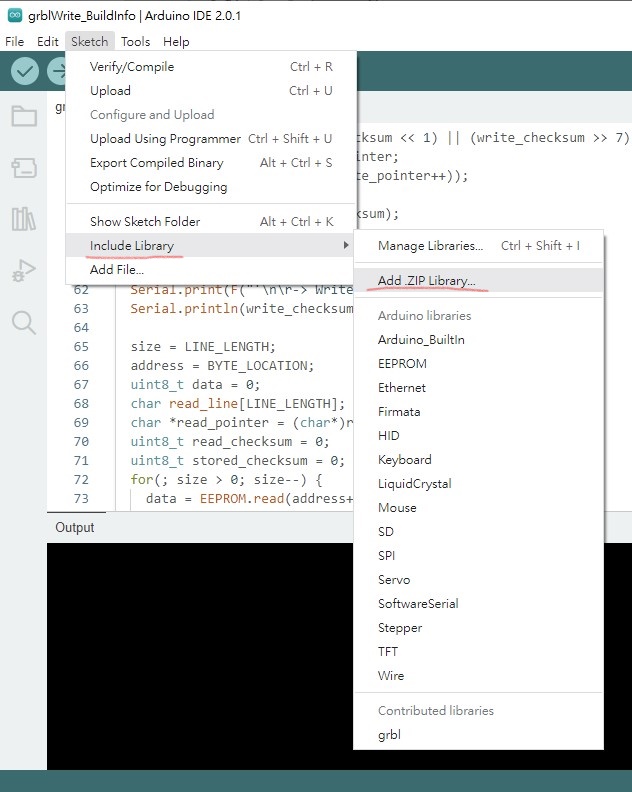Include the Firmata library
Image resolution: width=632 pixels, height=792 pixels.
pos(478,412)
